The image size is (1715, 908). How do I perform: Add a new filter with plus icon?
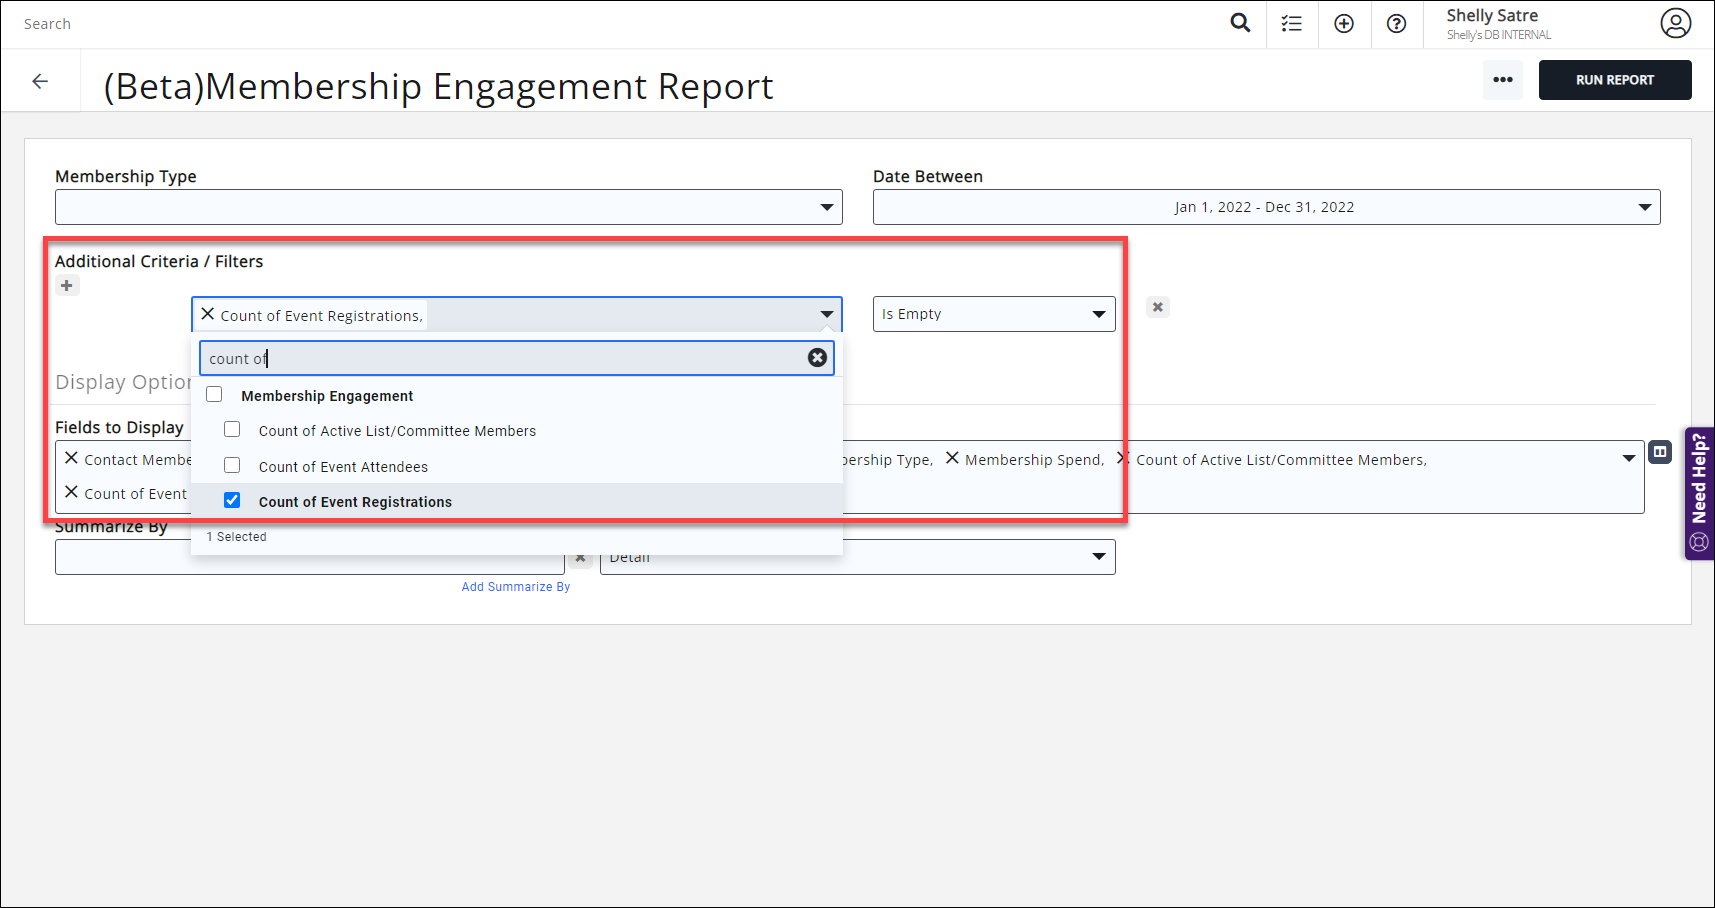[67, 286]
